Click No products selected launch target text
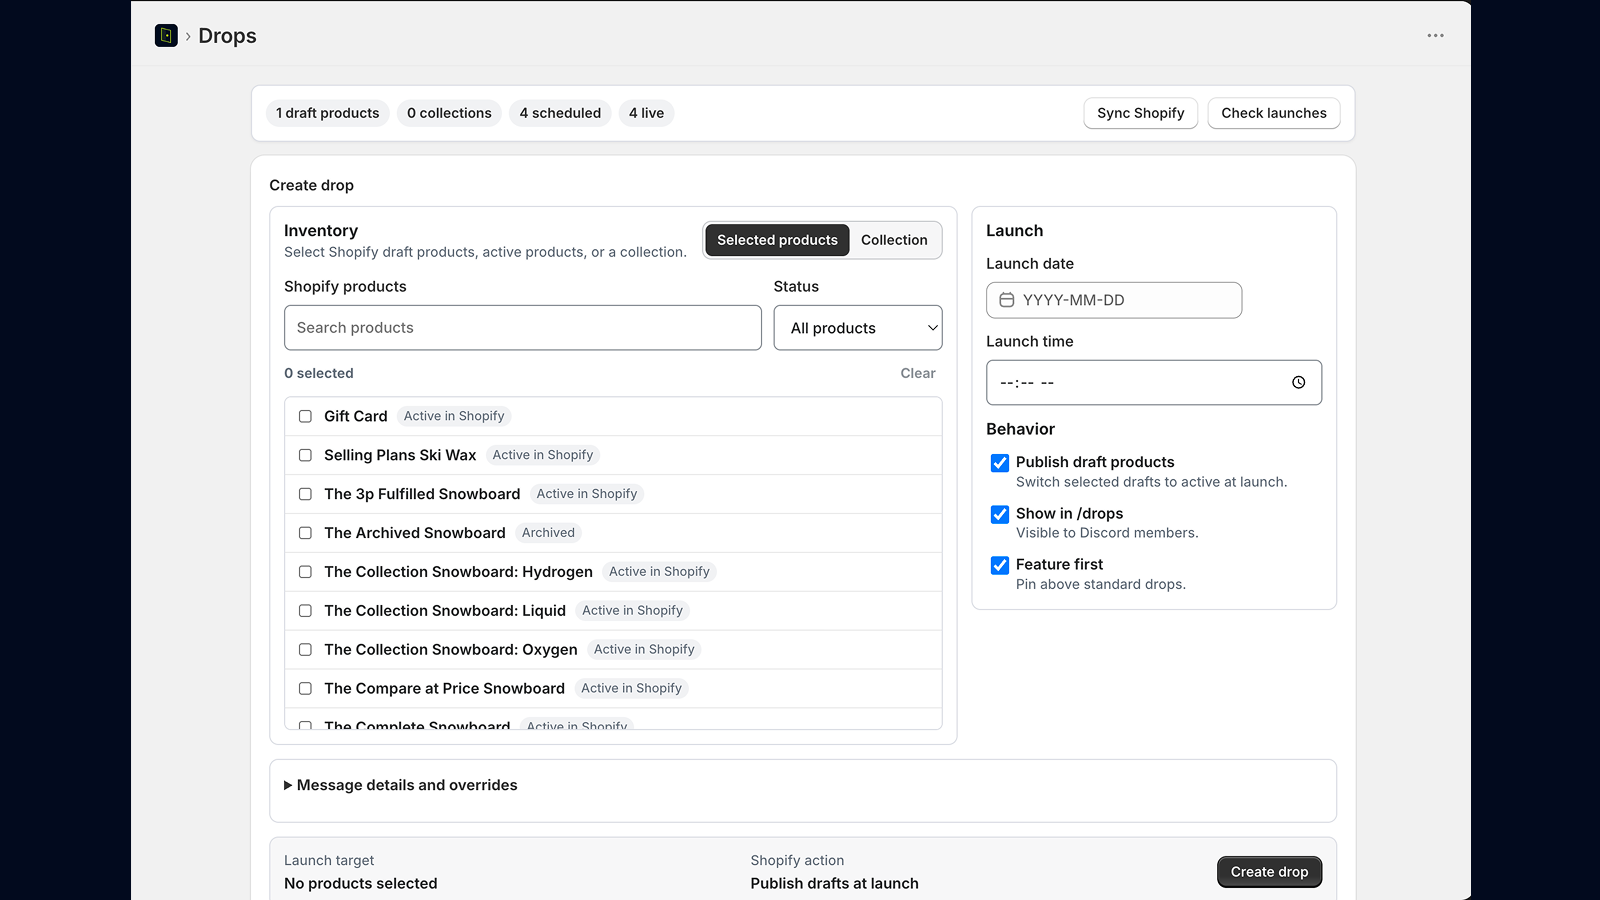This screenshot has height=900, width=1600. [x=361, y=884]
